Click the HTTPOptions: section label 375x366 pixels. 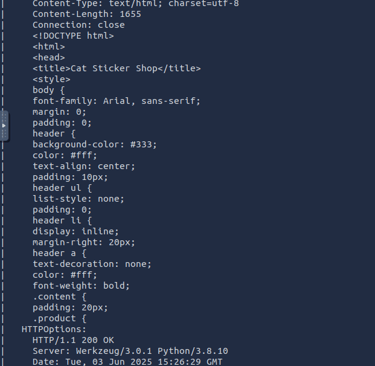click(x=54, y=329)
